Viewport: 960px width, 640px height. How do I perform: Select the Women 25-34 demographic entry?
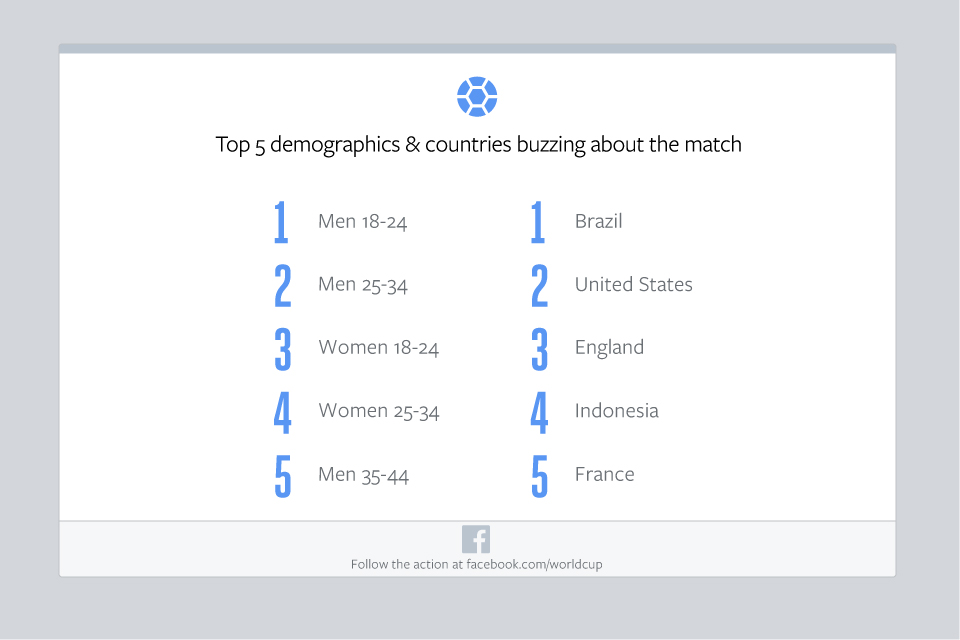(378, 411)
